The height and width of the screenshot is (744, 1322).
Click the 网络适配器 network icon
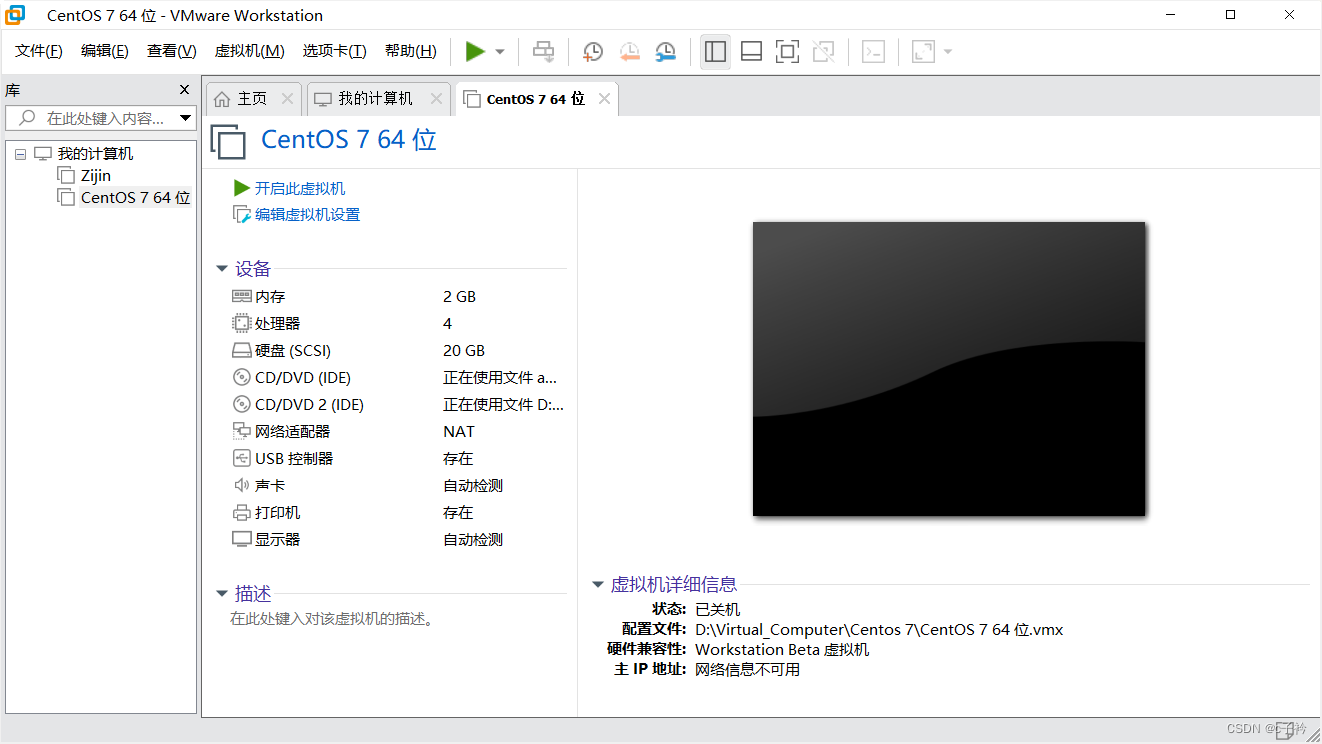pos(241,431)
